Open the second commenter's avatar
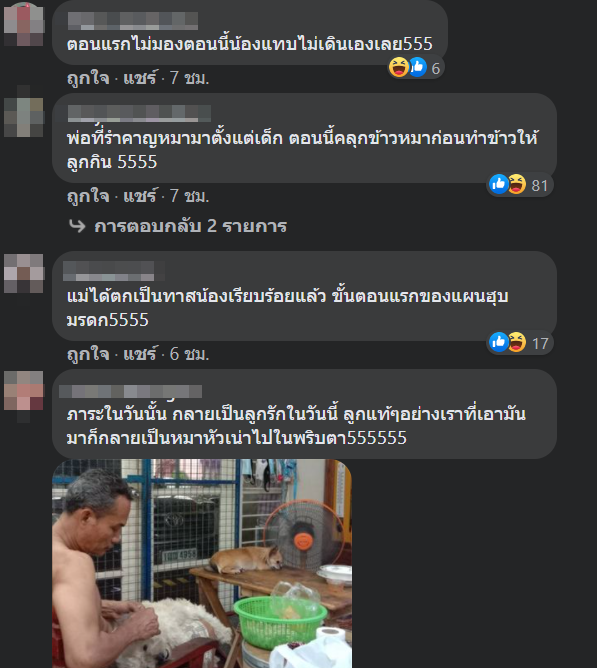Viewport: 597px width, 668px height. coord(24,117)
